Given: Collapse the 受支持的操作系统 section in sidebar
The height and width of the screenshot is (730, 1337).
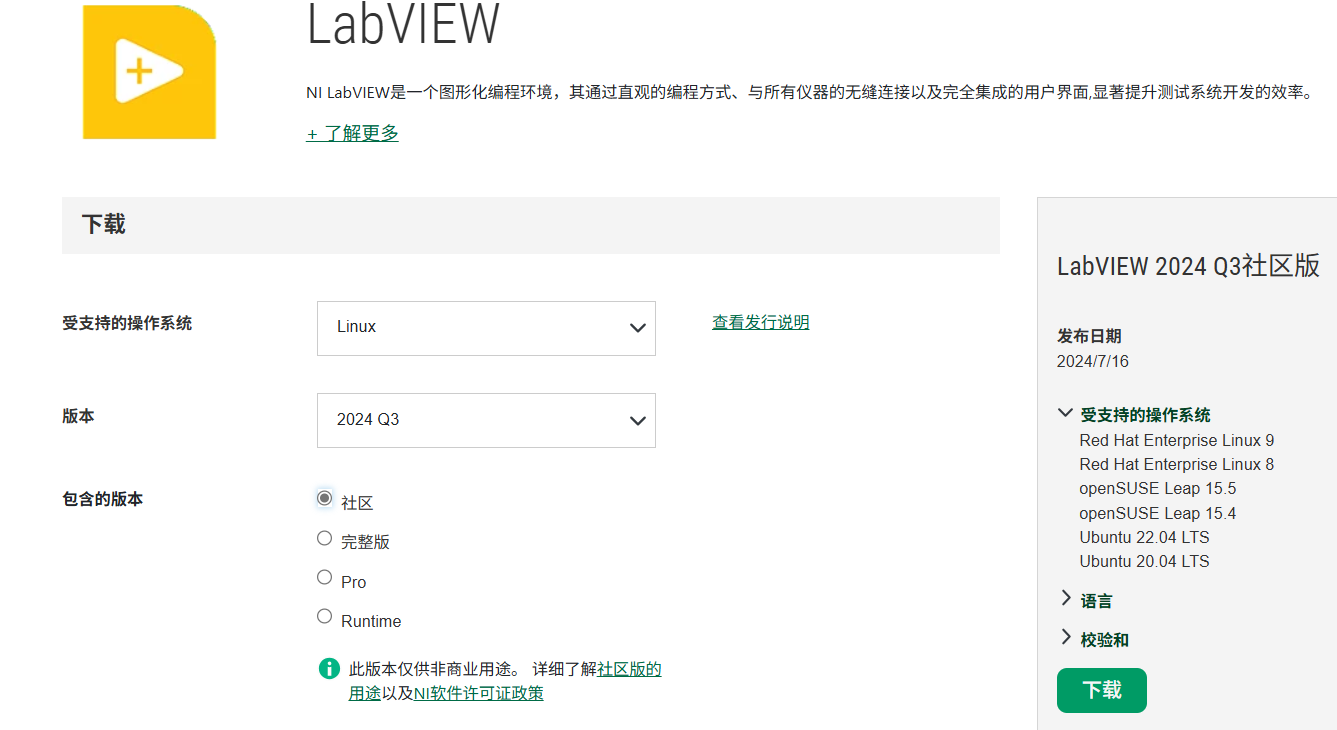Looking at the screenshot, I should (1134, 414).
